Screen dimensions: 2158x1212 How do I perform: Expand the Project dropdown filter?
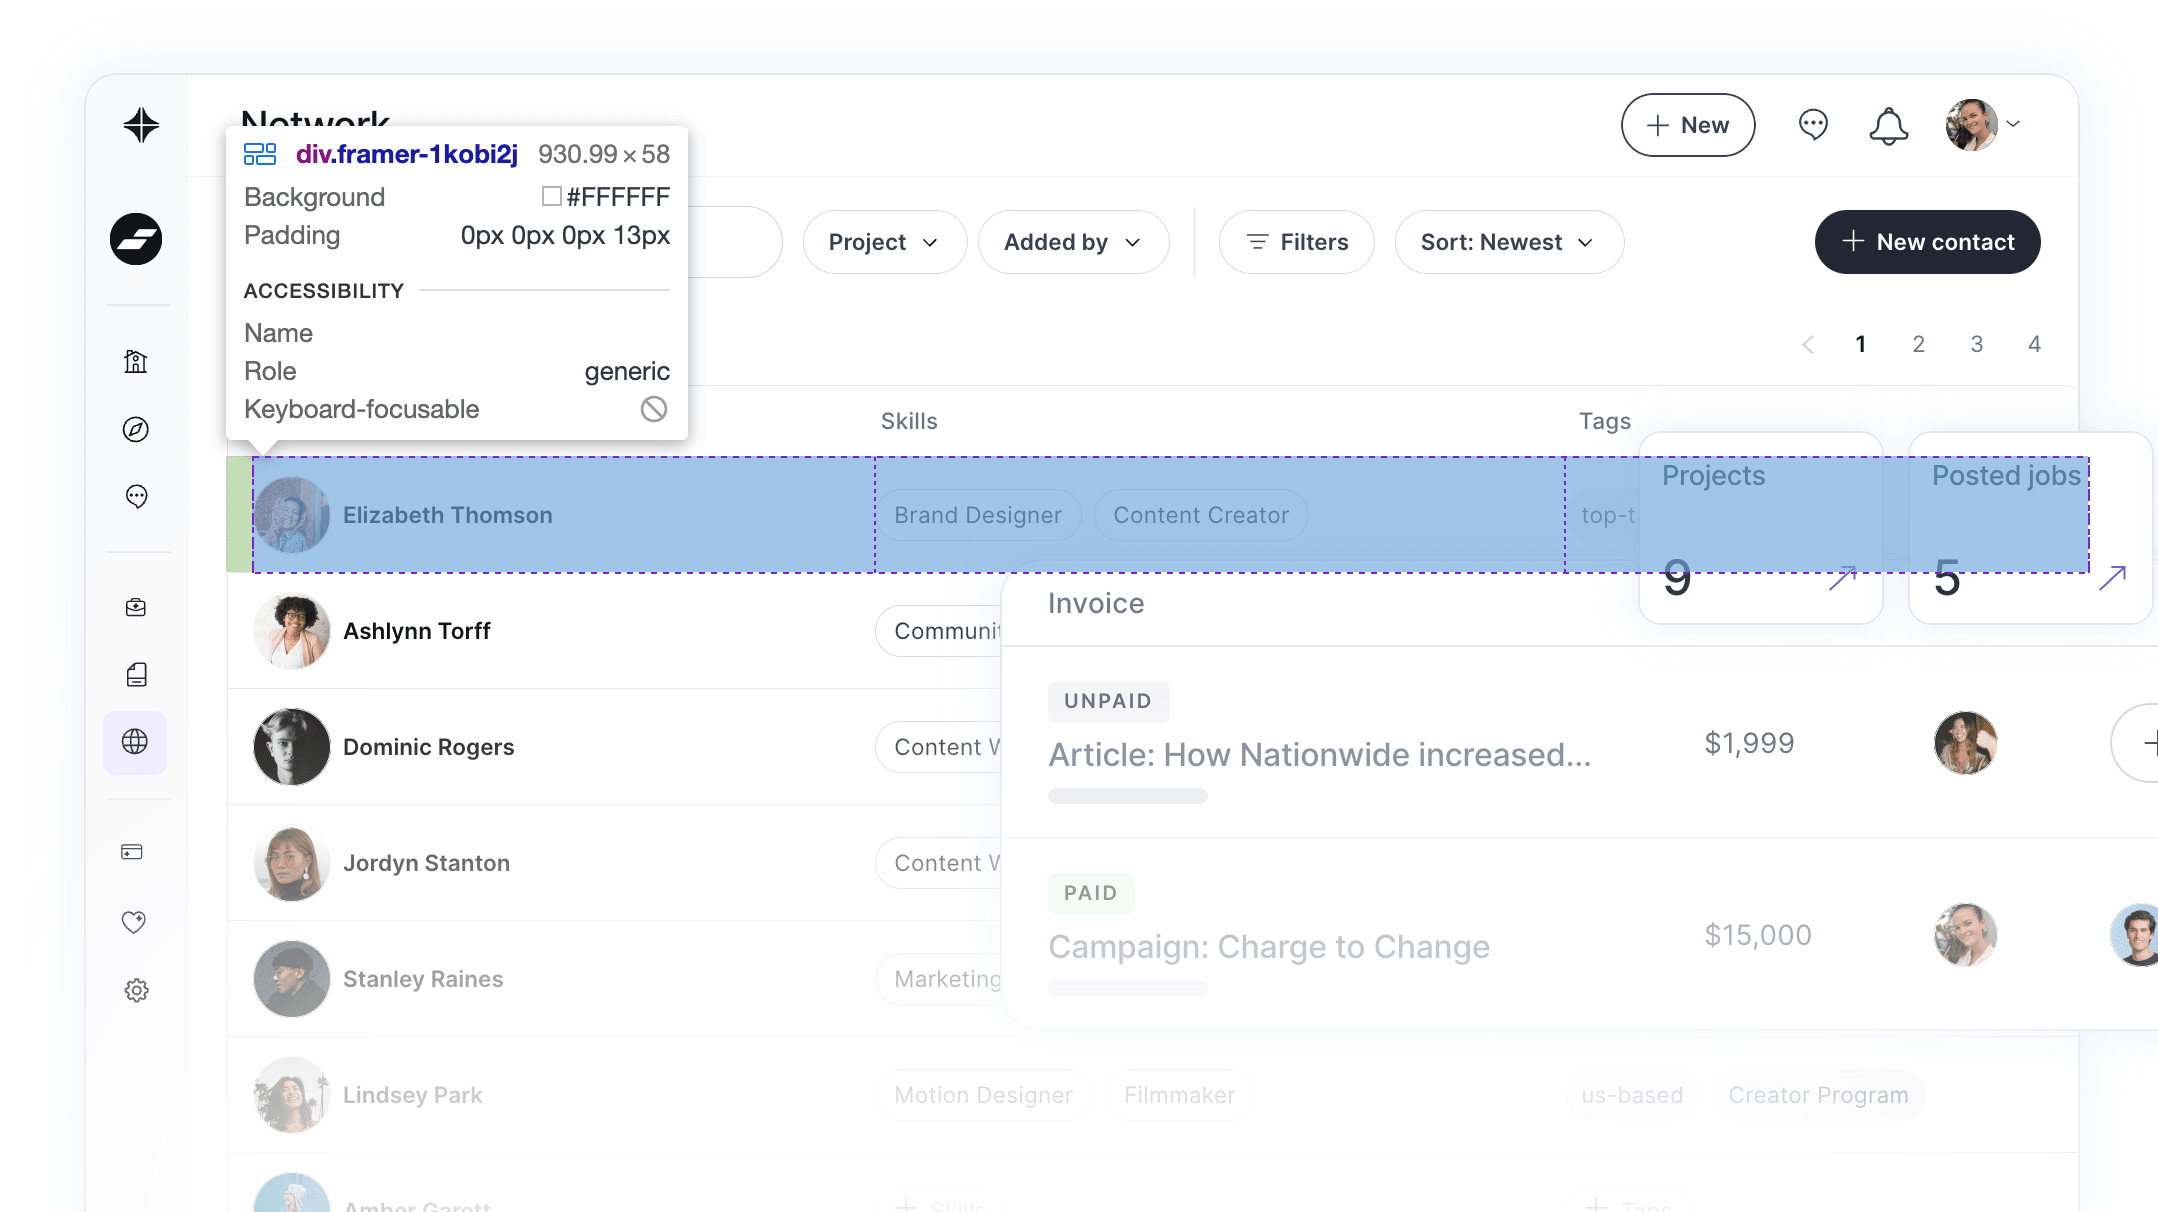click(x=884, y=242)
